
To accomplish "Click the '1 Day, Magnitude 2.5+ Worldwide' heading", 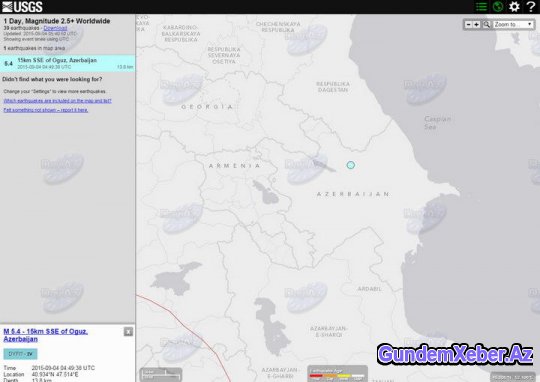I will [x=57, y=21].
